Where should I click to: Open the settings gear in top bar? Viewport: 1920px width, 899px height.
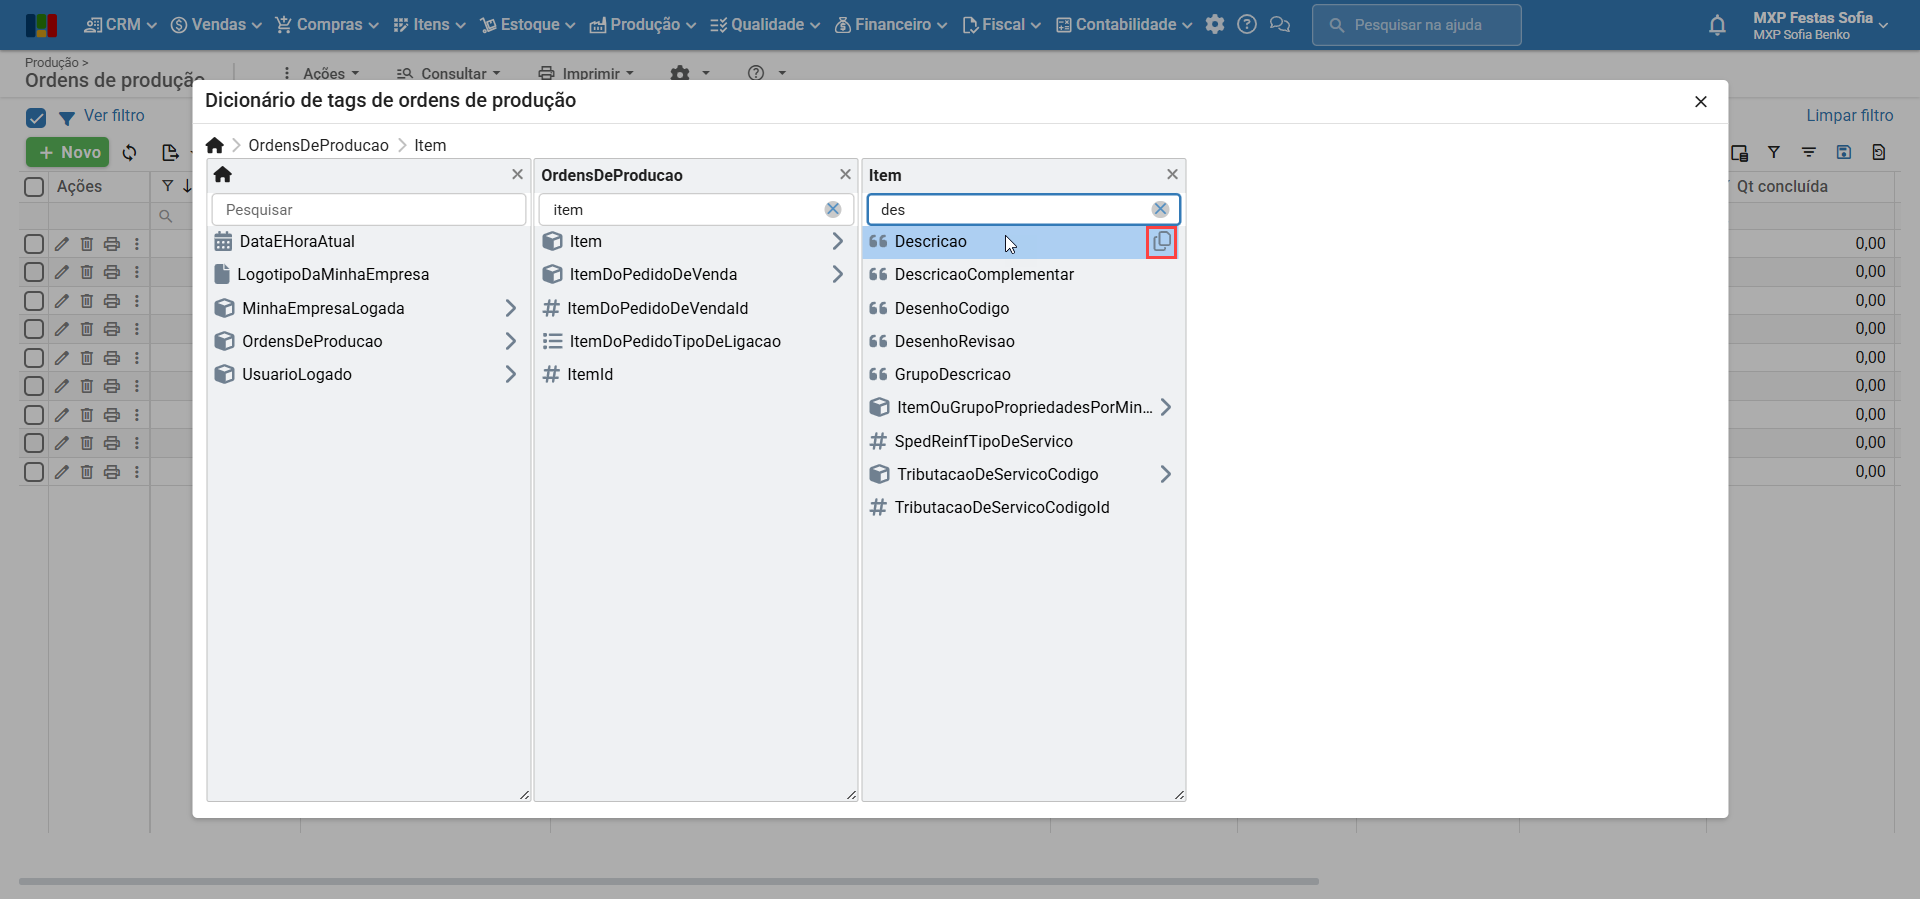click(x=1215, y=25)
